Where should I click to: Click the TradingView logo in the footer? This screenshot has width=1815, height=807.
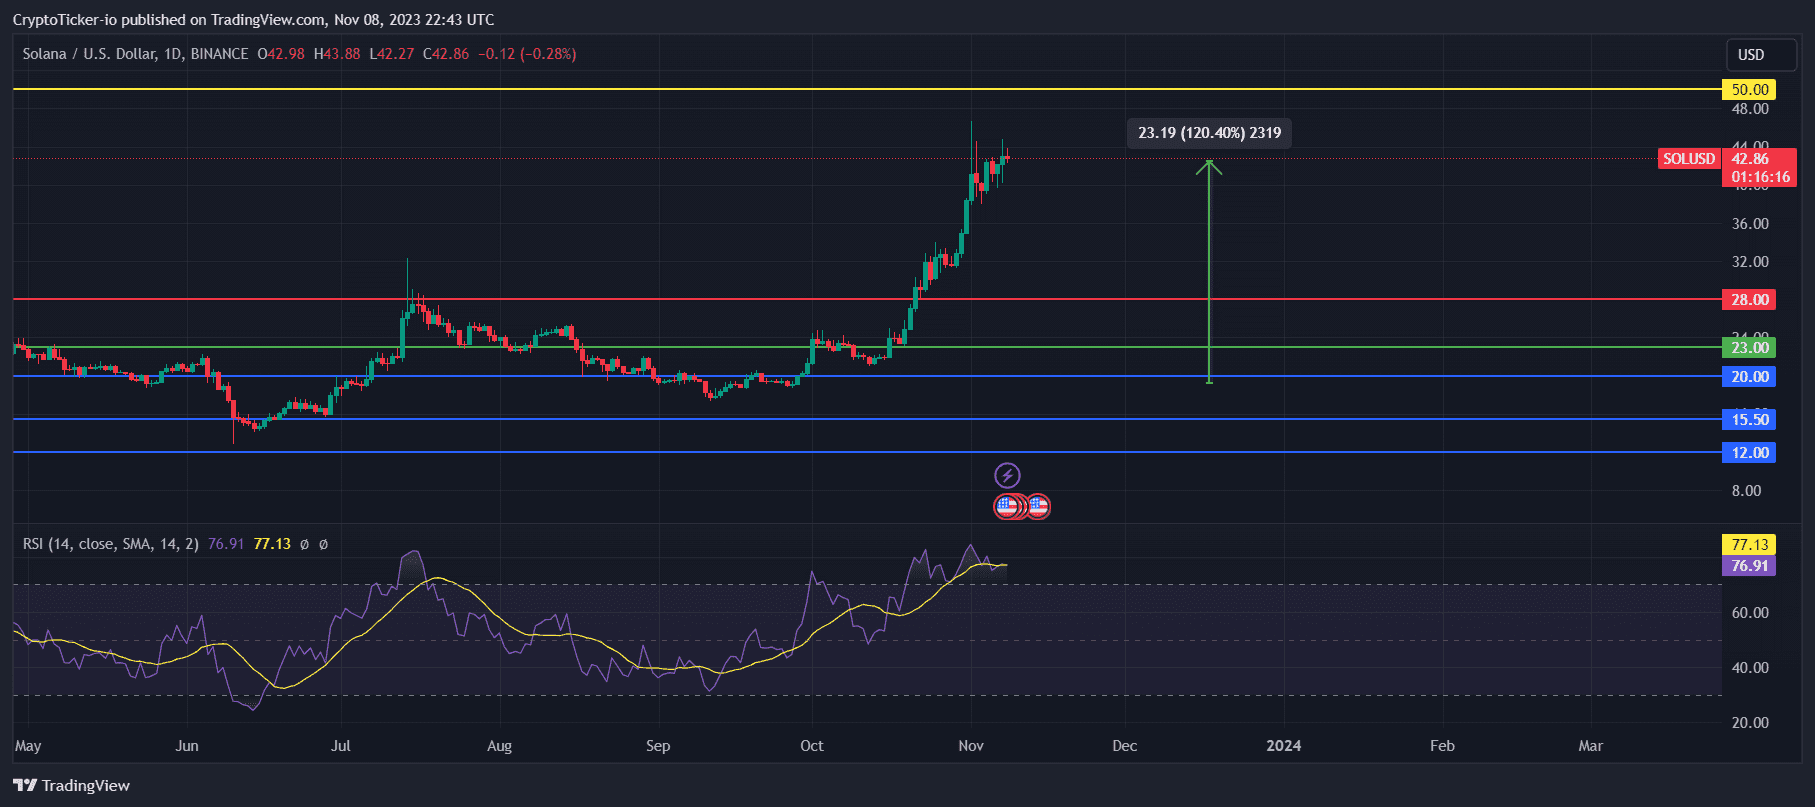(72, 785)
